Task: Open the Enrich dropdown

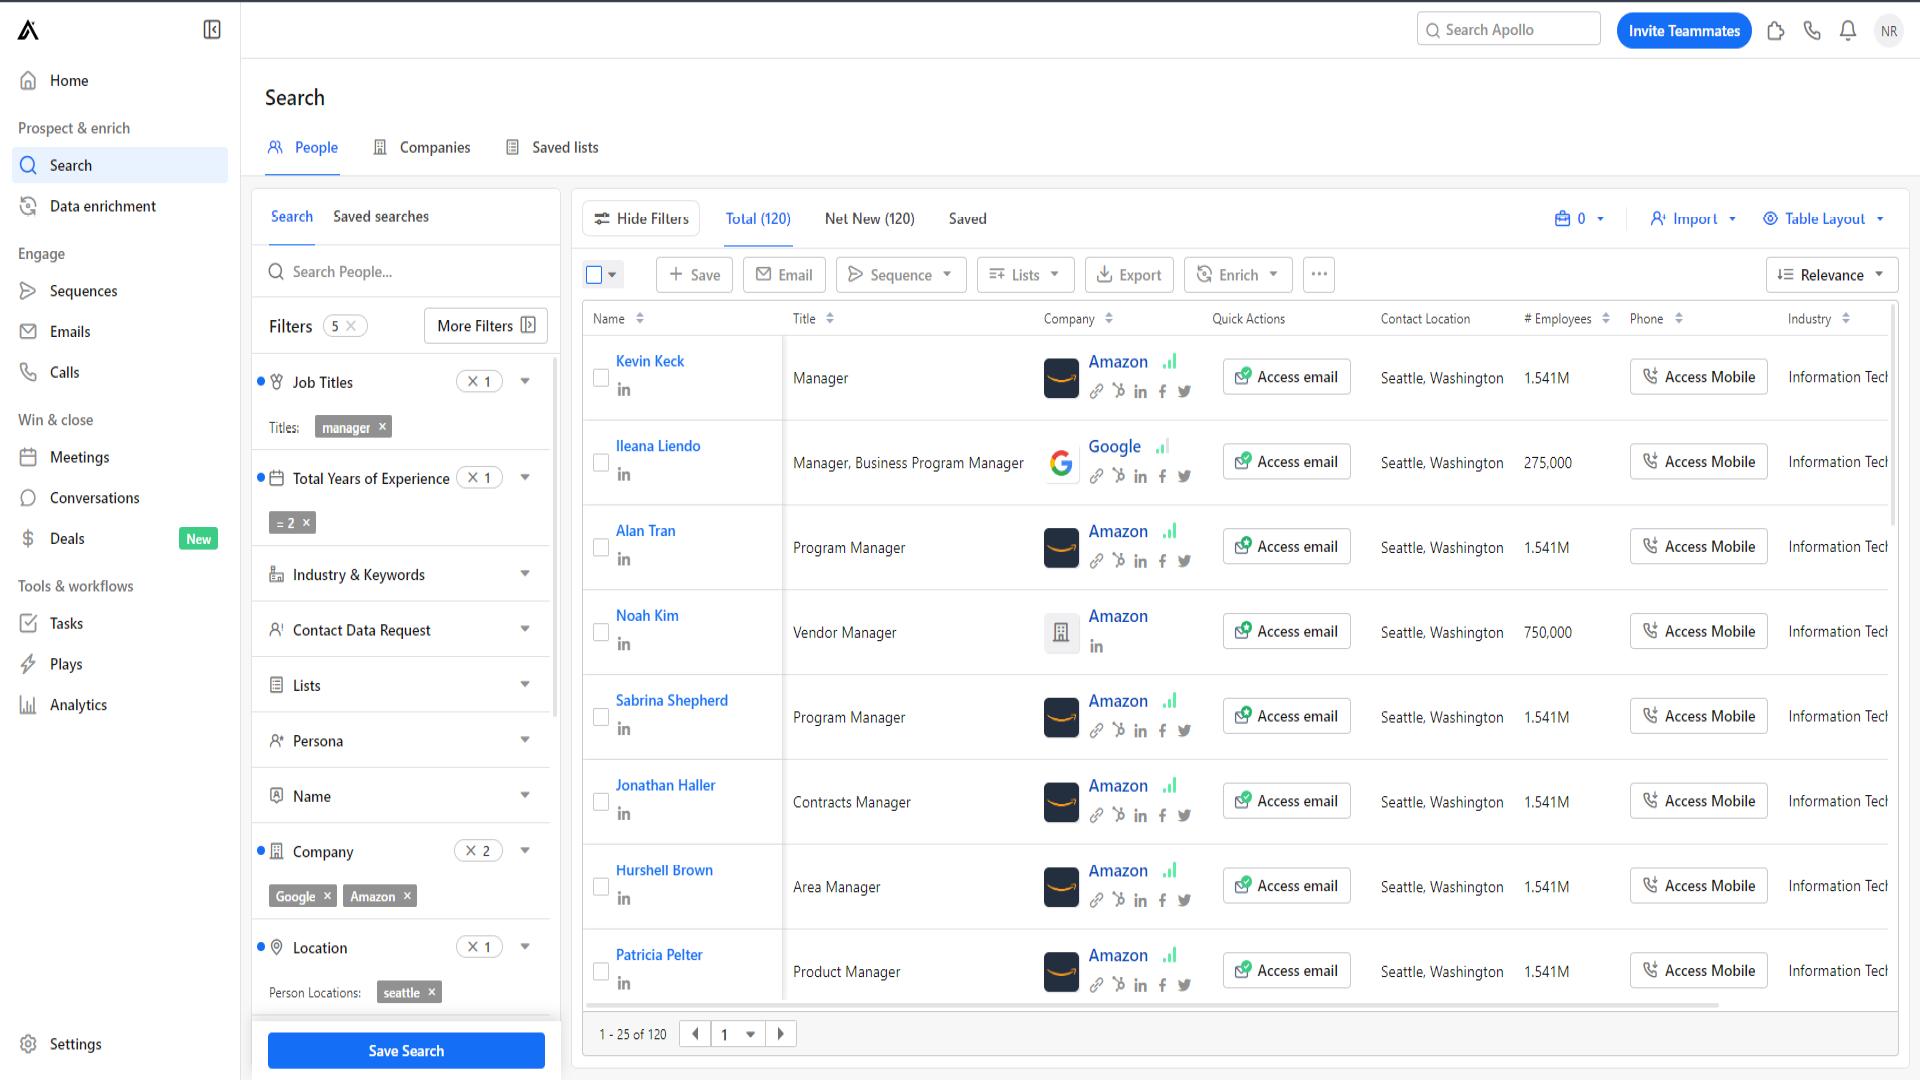Action: coord(1238,275)
